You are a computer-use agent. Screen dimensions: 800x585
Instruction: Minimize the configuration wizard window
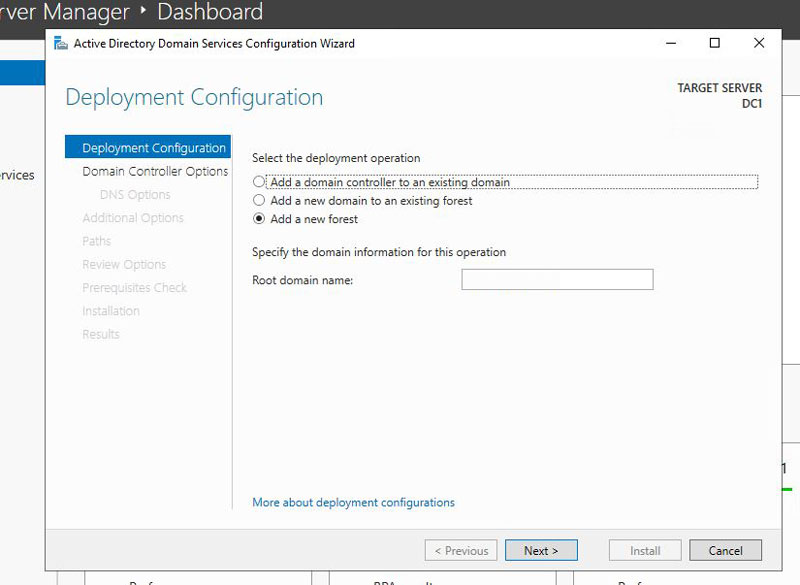coord(671,43)
